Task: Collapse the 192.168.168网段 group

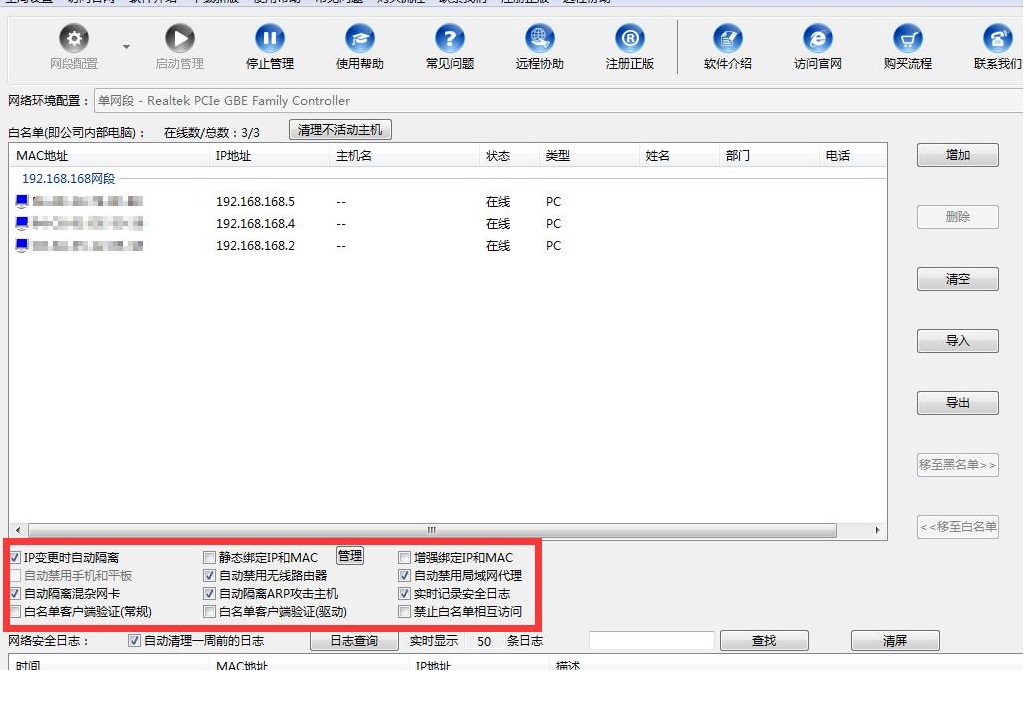Action: tap(69, 178)
